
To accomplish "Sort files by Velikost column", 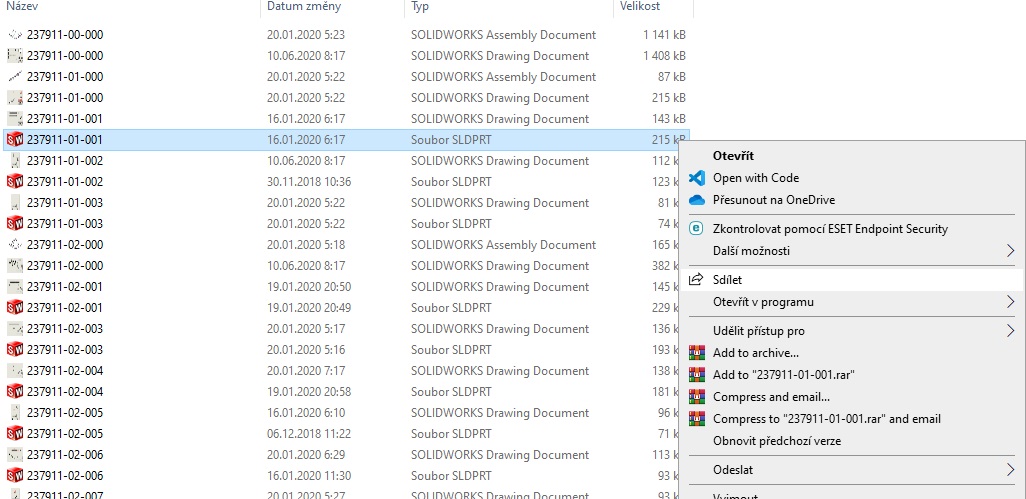I will click(639, 7).
